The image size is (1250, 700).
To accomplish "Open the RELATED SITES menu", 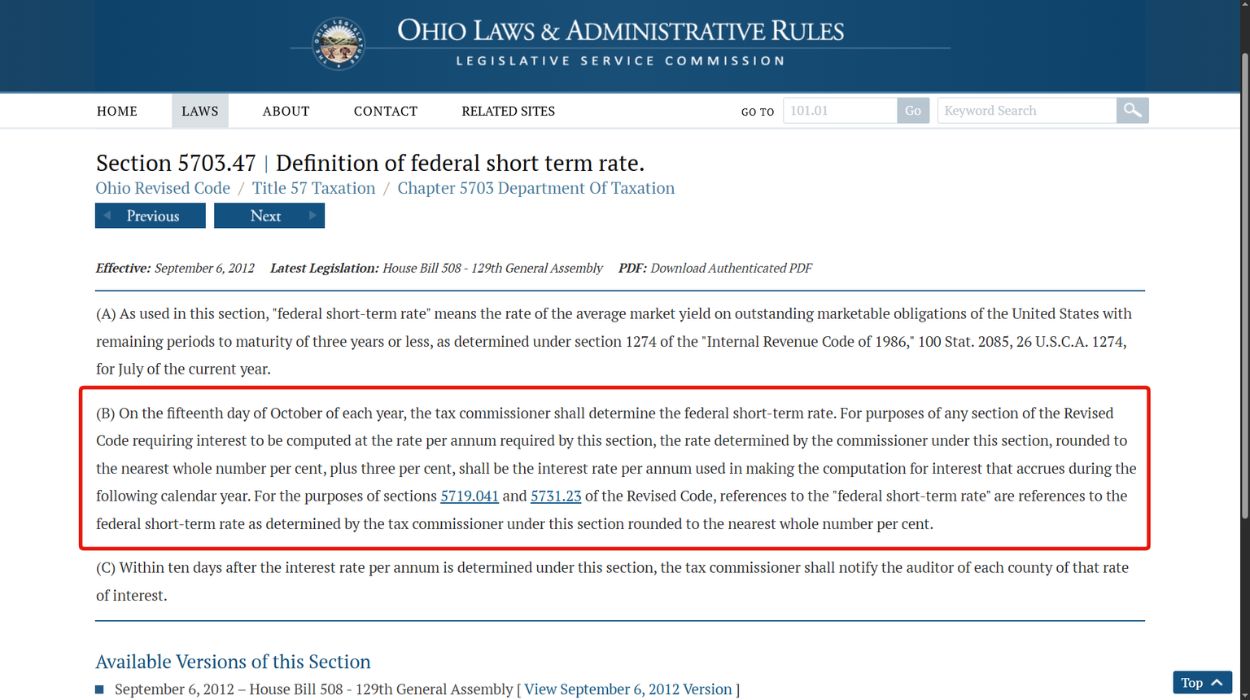I will click(508, 111).
